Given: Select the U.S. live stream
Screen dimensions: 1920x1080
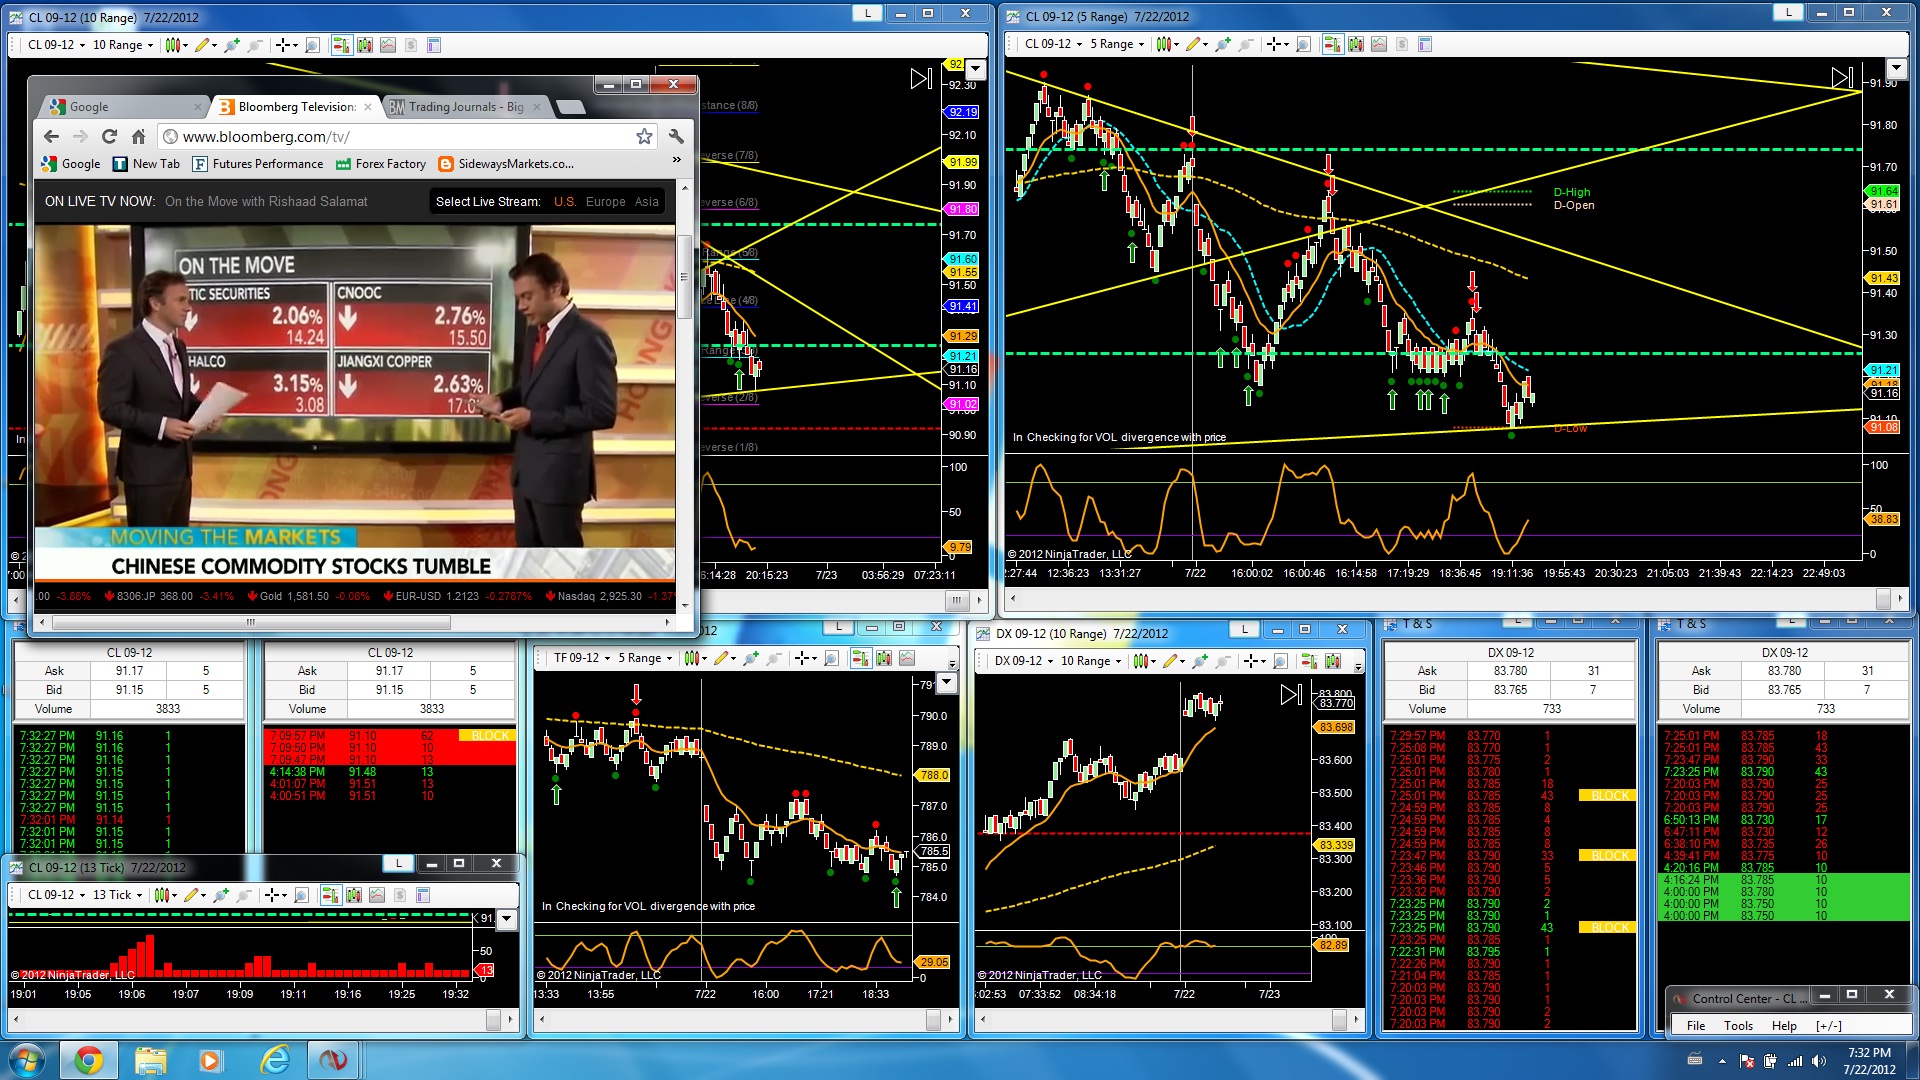Looking at the screenshot, I should (x=565, y=202).
